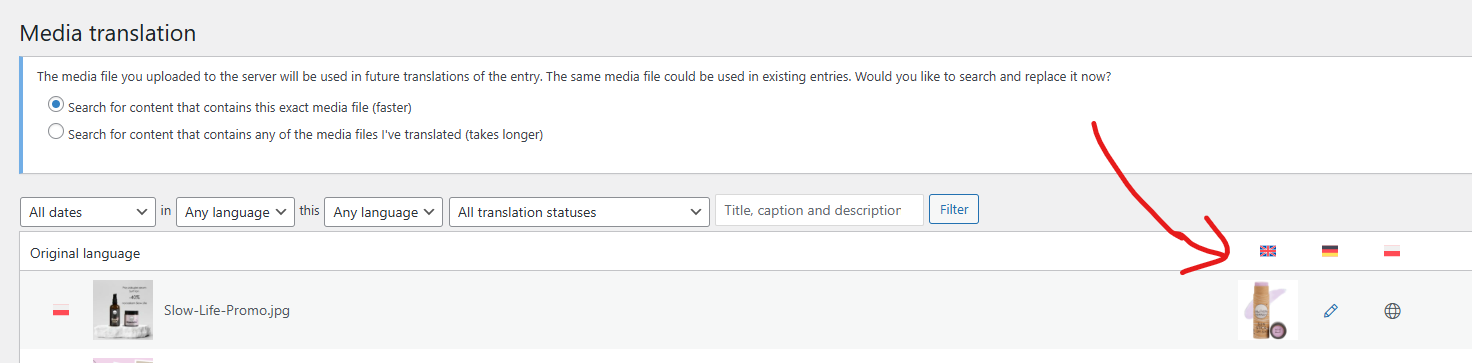
Task: Click the globe icon in the Polish column
Action: point(1392,311)
